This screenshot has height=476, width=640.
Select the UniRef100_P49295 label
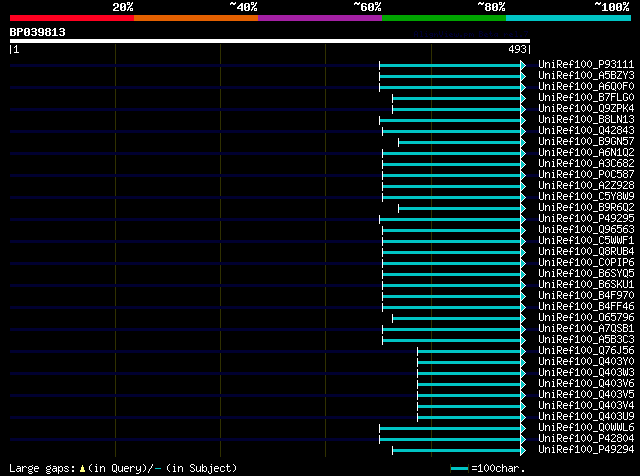586,219
